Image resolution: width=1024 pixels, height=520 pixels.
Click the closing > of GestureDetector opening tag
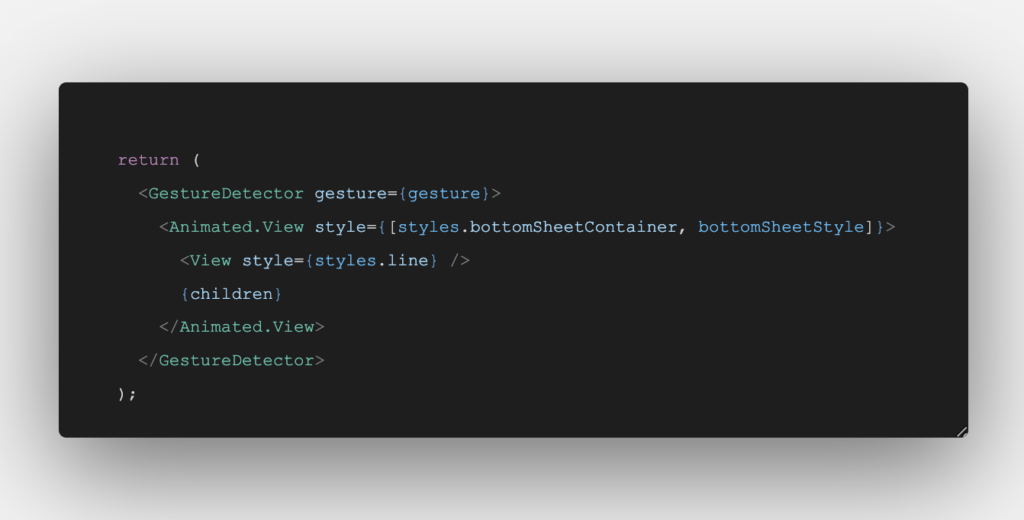(496, 193)
